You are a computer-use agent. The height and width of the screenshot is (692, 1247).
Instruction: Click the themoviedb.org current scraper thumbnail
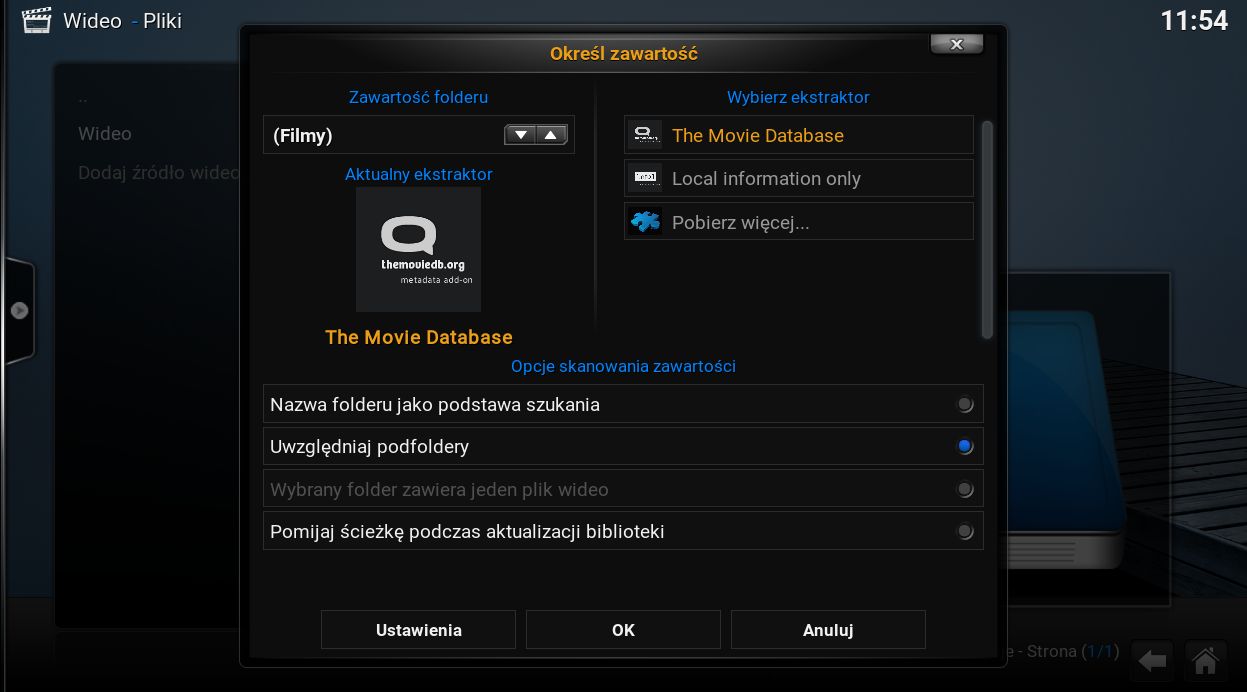(418, 249)
